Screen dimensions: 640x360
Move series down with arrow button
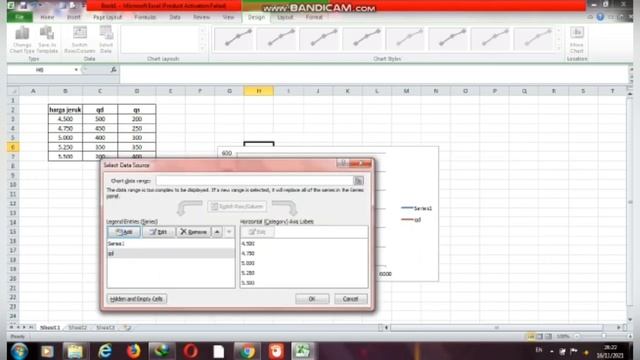pos(229,232)
